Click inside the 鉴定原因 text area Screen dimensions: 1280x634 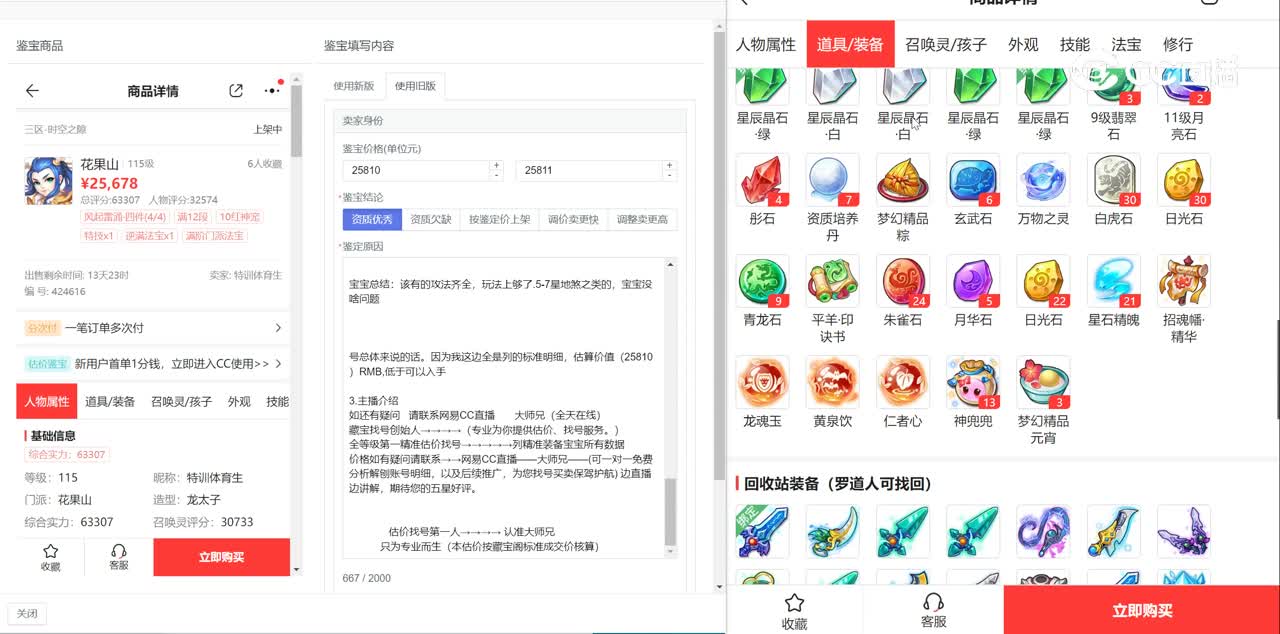(x=504, y=407)
